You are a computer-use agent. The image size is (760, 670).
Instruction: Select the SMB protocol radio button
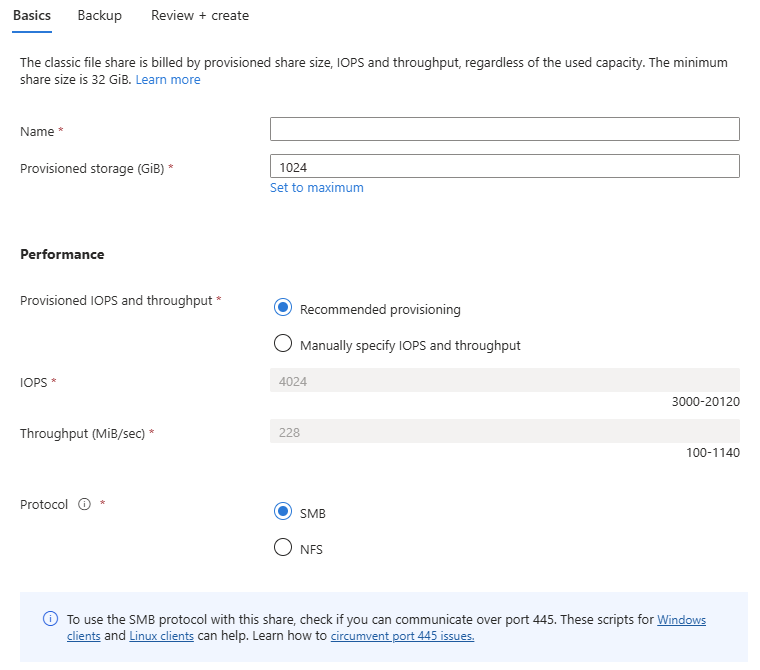[x=283, y=511]
